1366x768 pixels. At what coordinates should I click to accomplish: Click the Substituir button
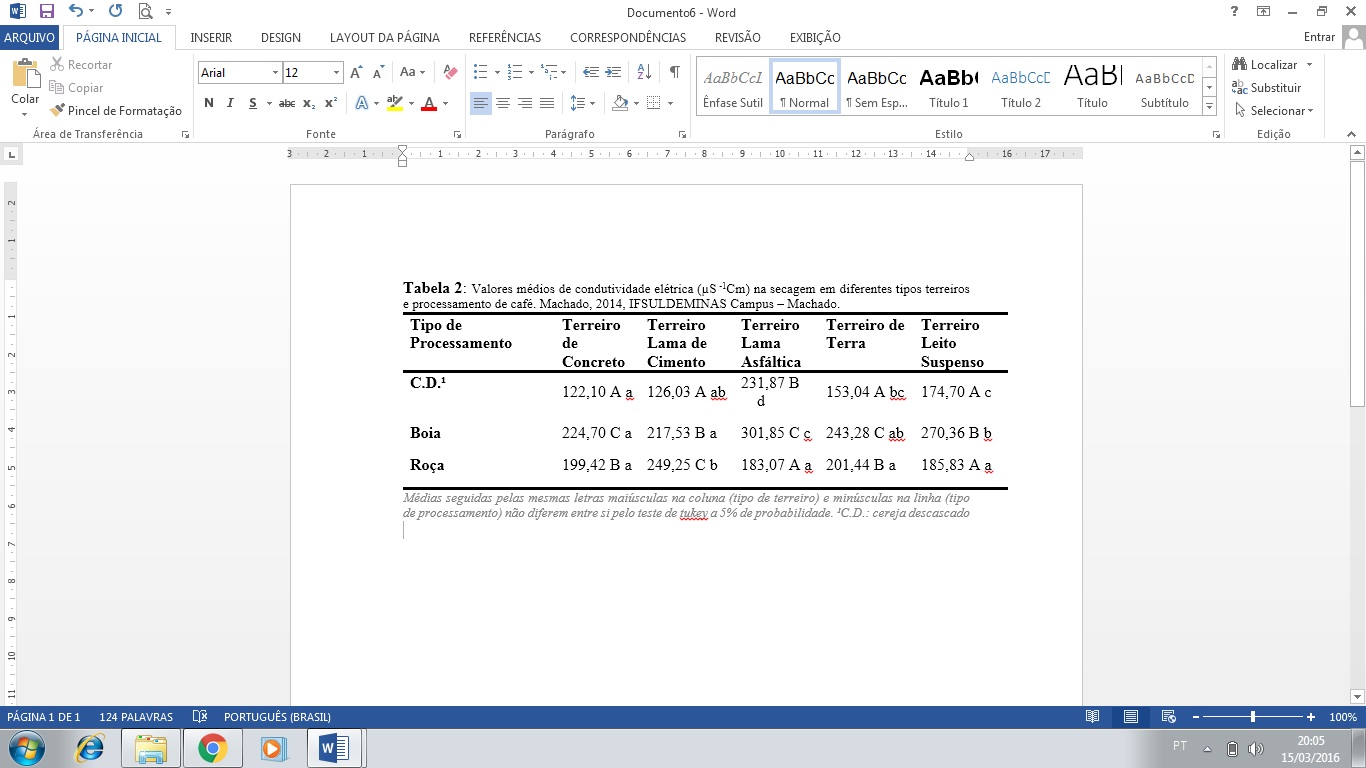[x=1266, y=88]
